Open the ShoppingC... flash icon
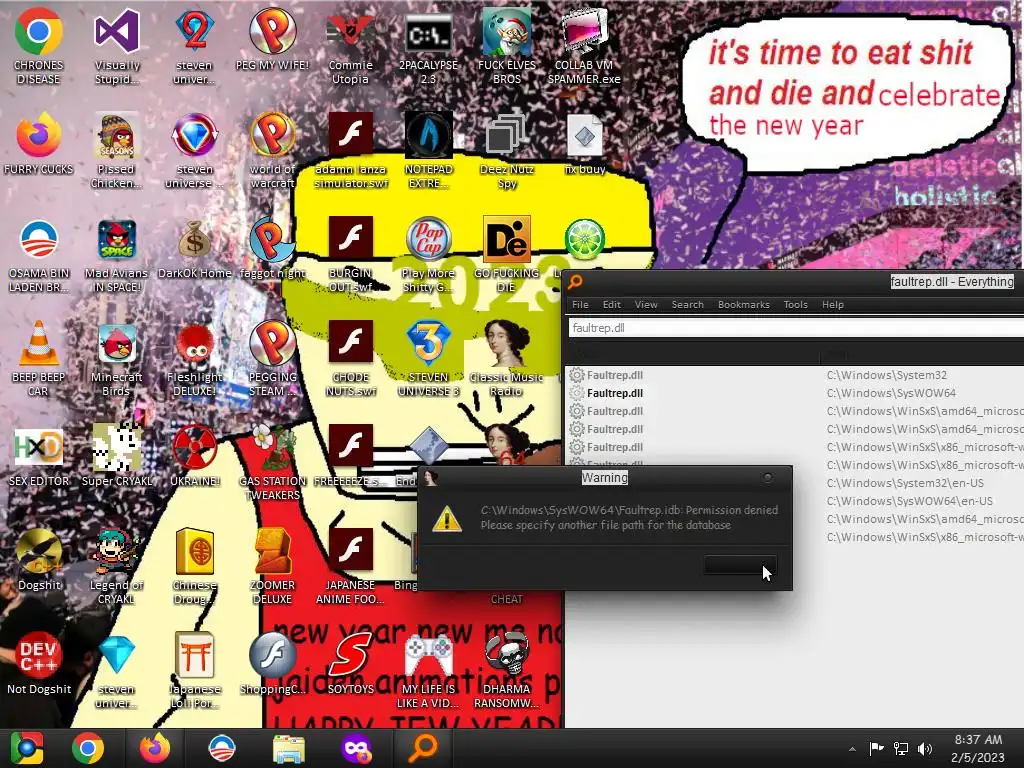 (272, 664)
